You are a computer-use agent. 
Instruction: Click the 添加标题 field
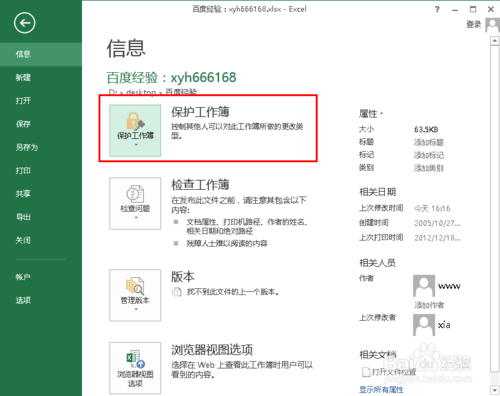[x=429, y=142]
